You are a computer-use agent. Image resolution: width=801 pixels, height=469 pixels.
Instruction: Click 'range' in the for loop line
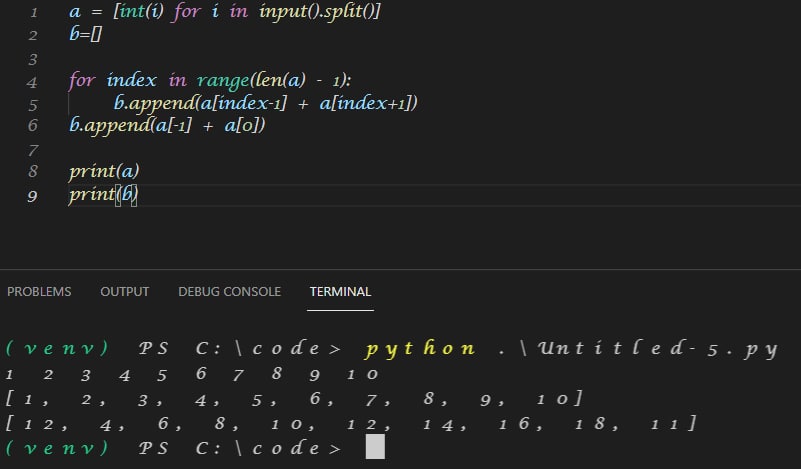click(223, 80)
